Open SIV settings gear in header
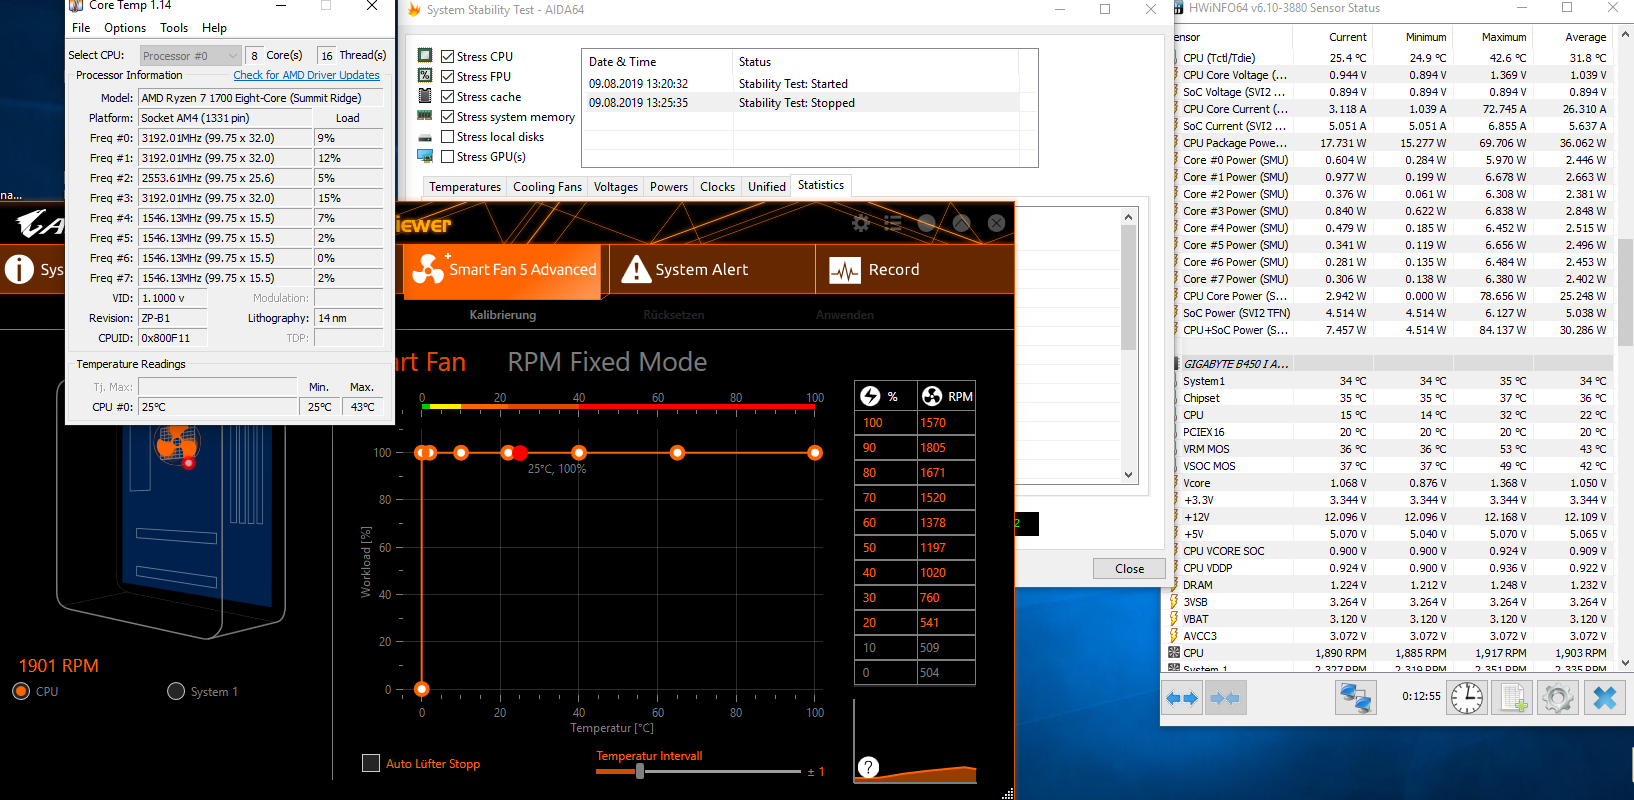The width and height of the screenshot is (1634, 800). (x=860, y=223)
